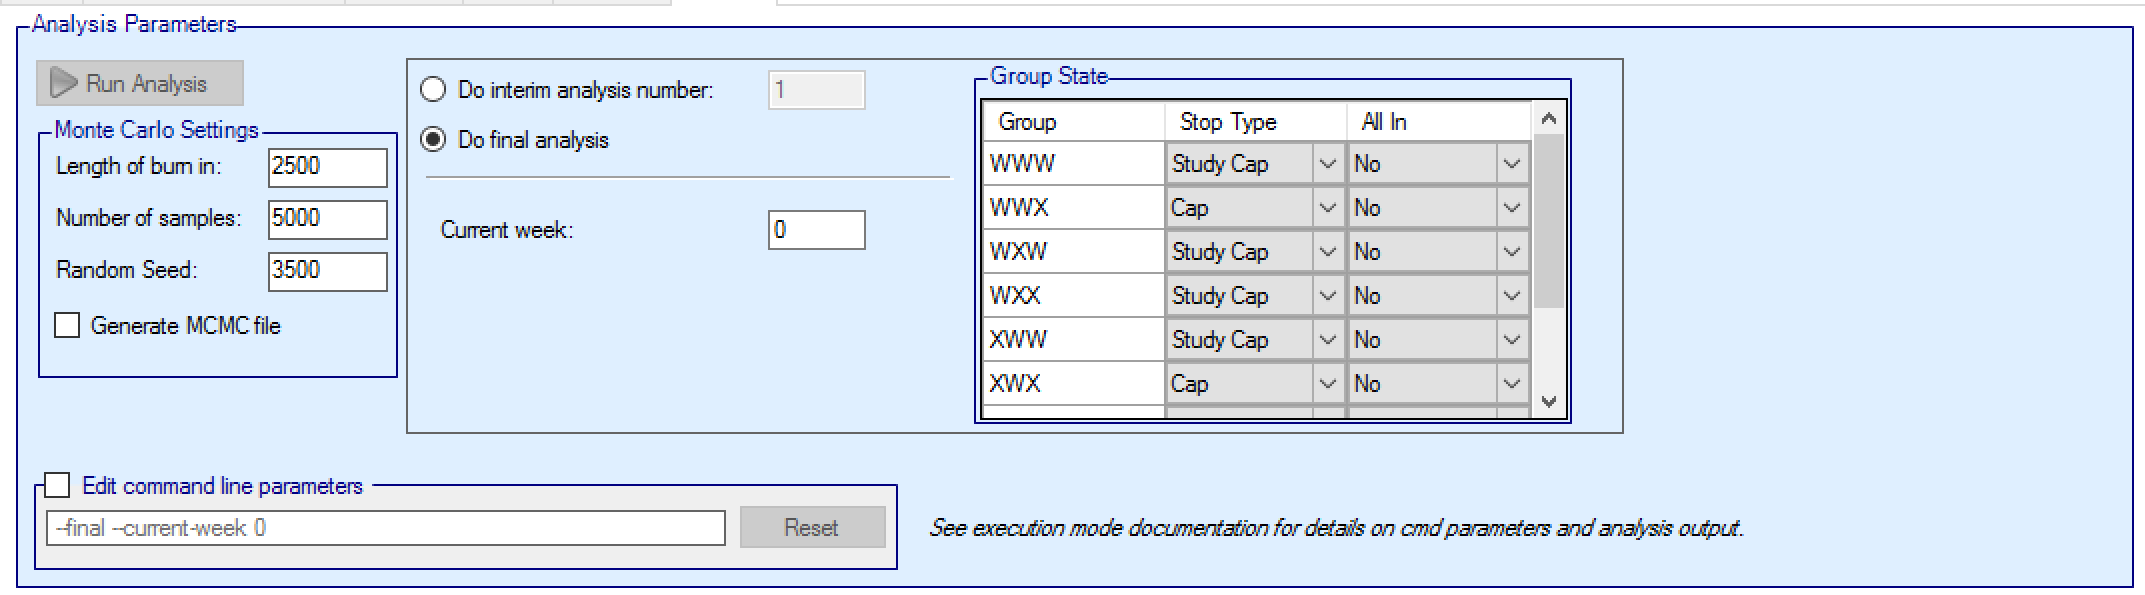The width and height of the screenshot is (2145, 595).
Task: Open the Stop Type dropdown for XWX
Action: click(1327, 384)
